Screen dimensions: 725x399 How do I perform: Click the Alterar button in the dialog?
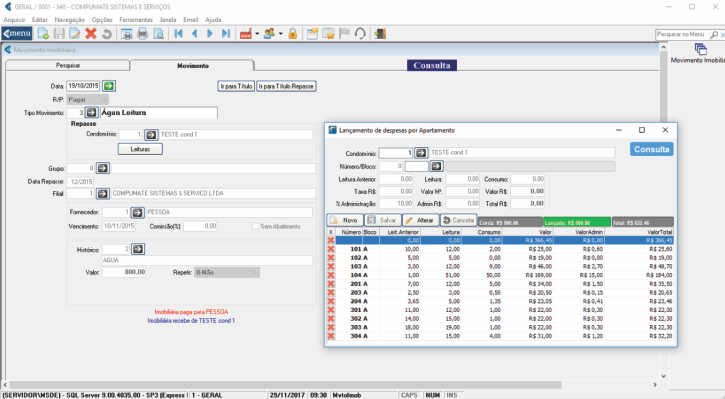click(x=420, y=220)
